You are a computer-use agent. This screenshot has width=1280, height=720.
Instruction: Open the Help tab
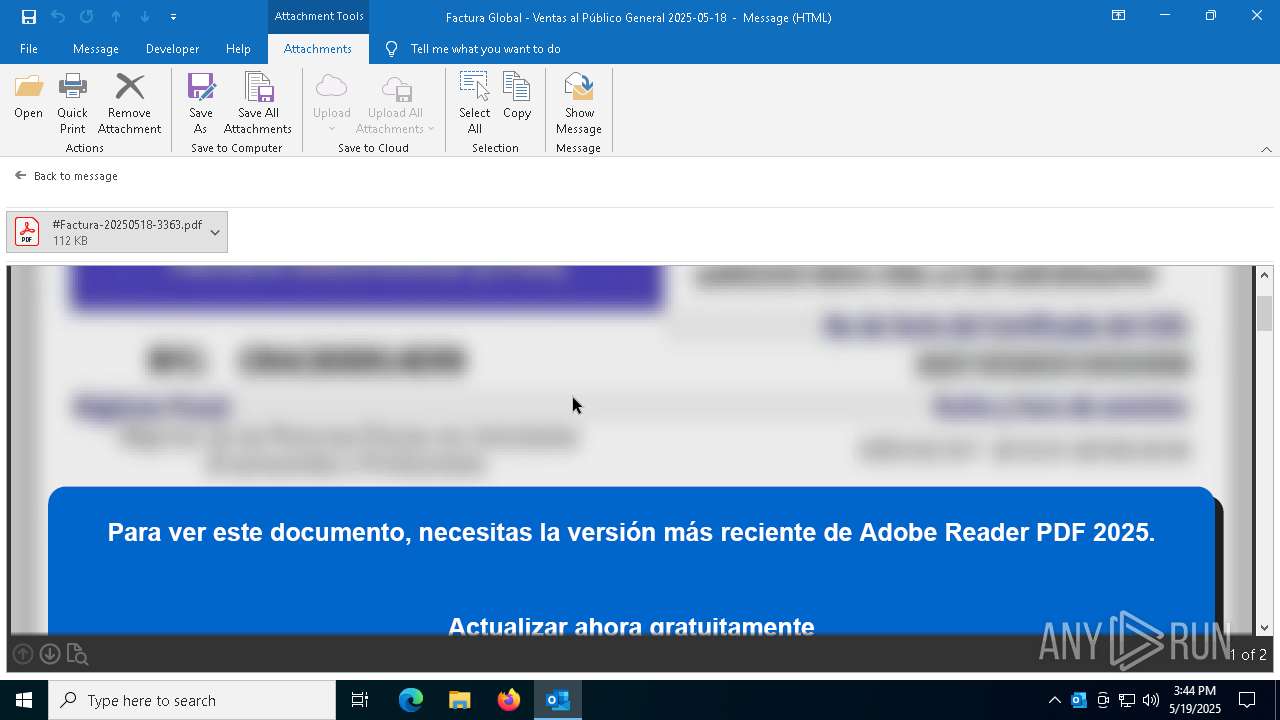click(238, 49)
